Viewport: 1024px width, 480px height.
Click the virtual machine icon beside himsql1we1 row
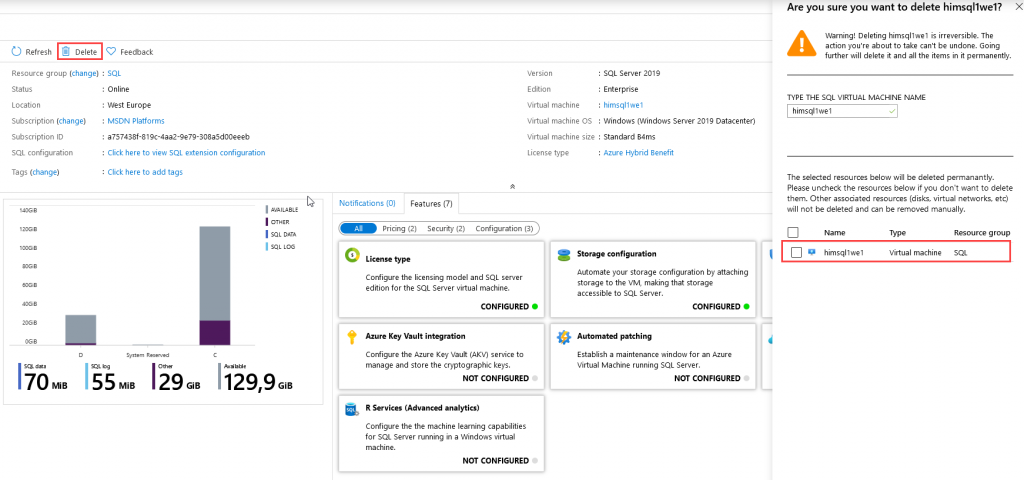(x=812, y=252)
